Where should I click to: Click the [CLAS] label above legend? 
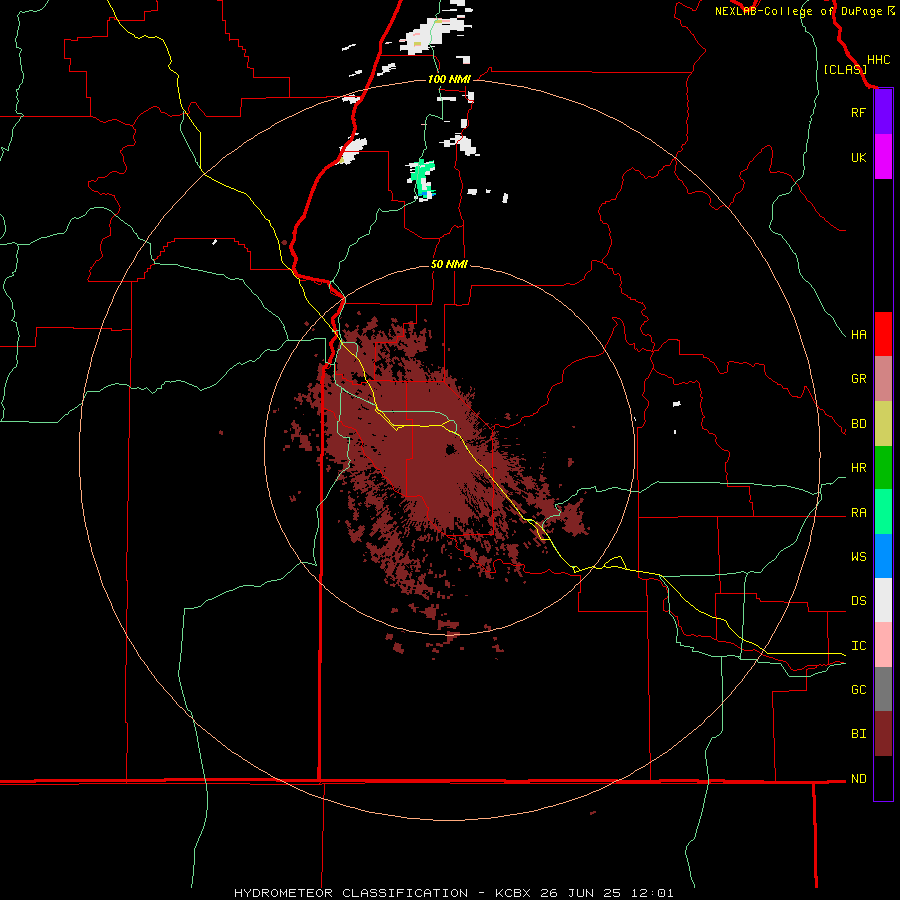[844, 70]
